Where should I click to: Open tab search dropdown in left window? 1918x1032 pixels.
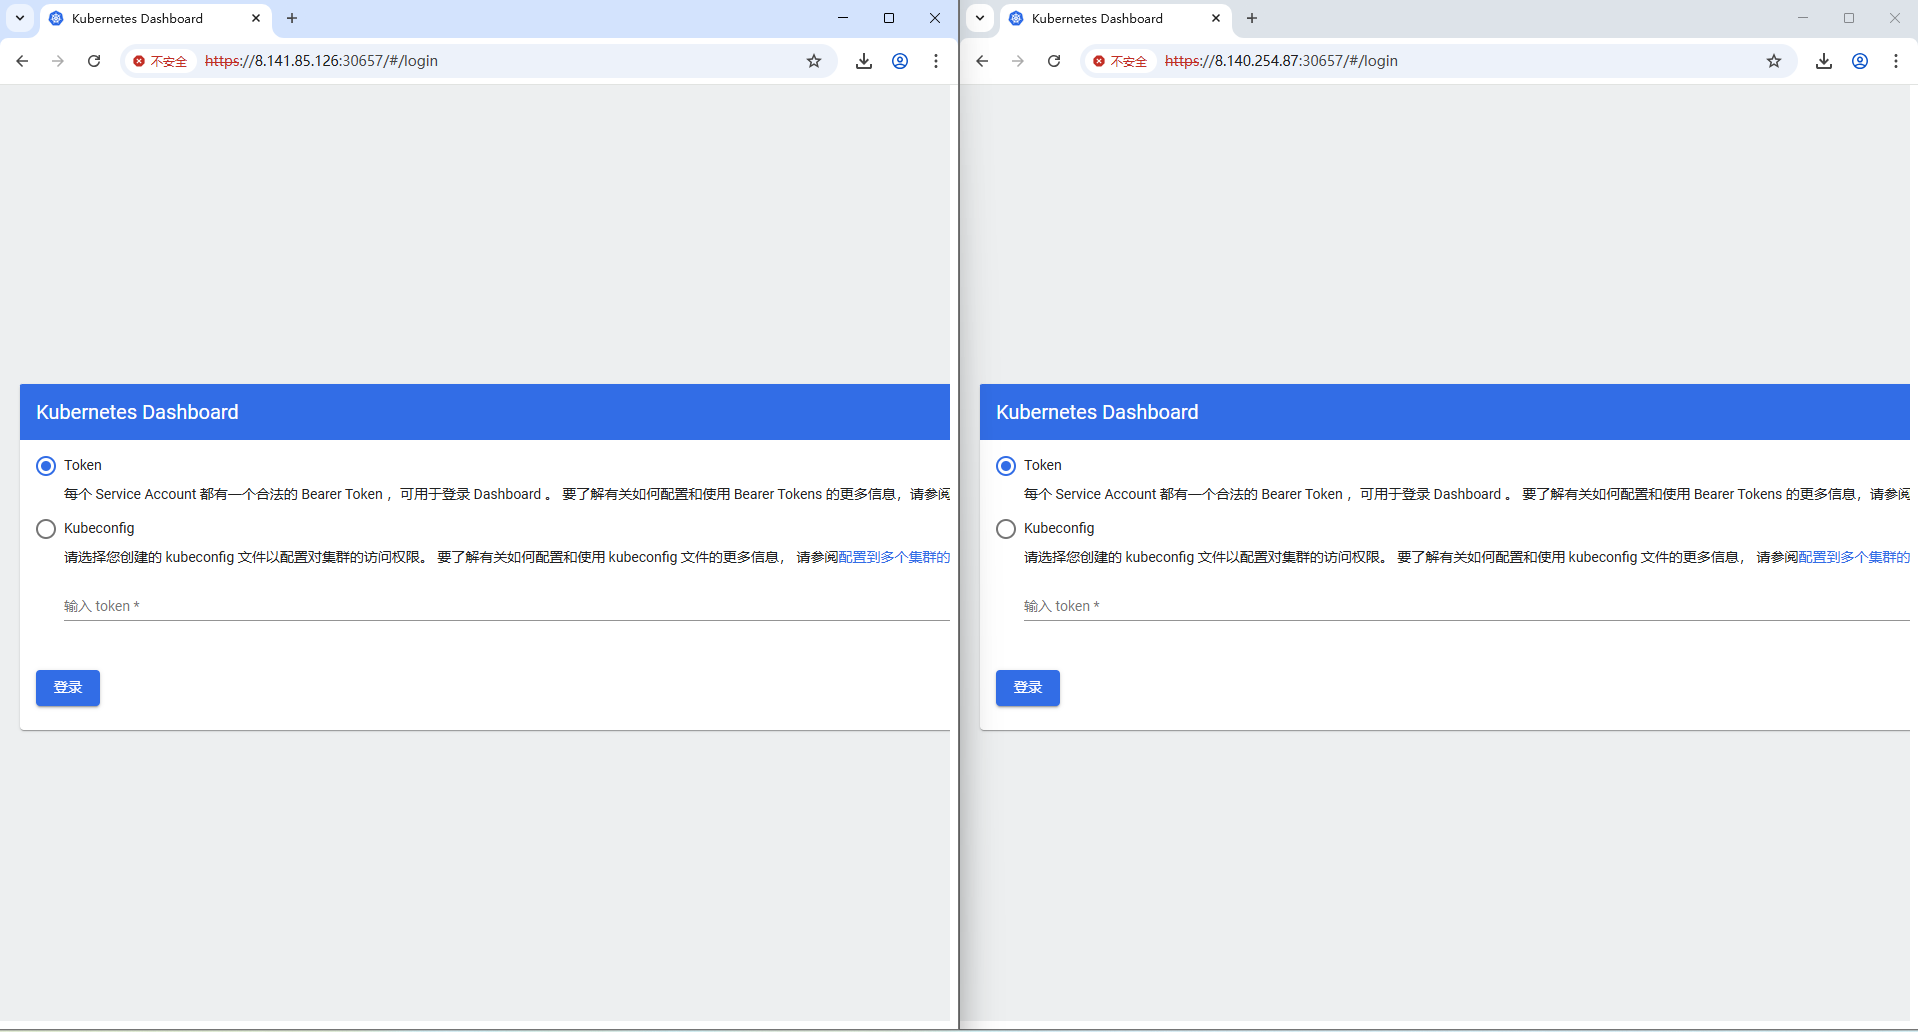pos(20,18)
